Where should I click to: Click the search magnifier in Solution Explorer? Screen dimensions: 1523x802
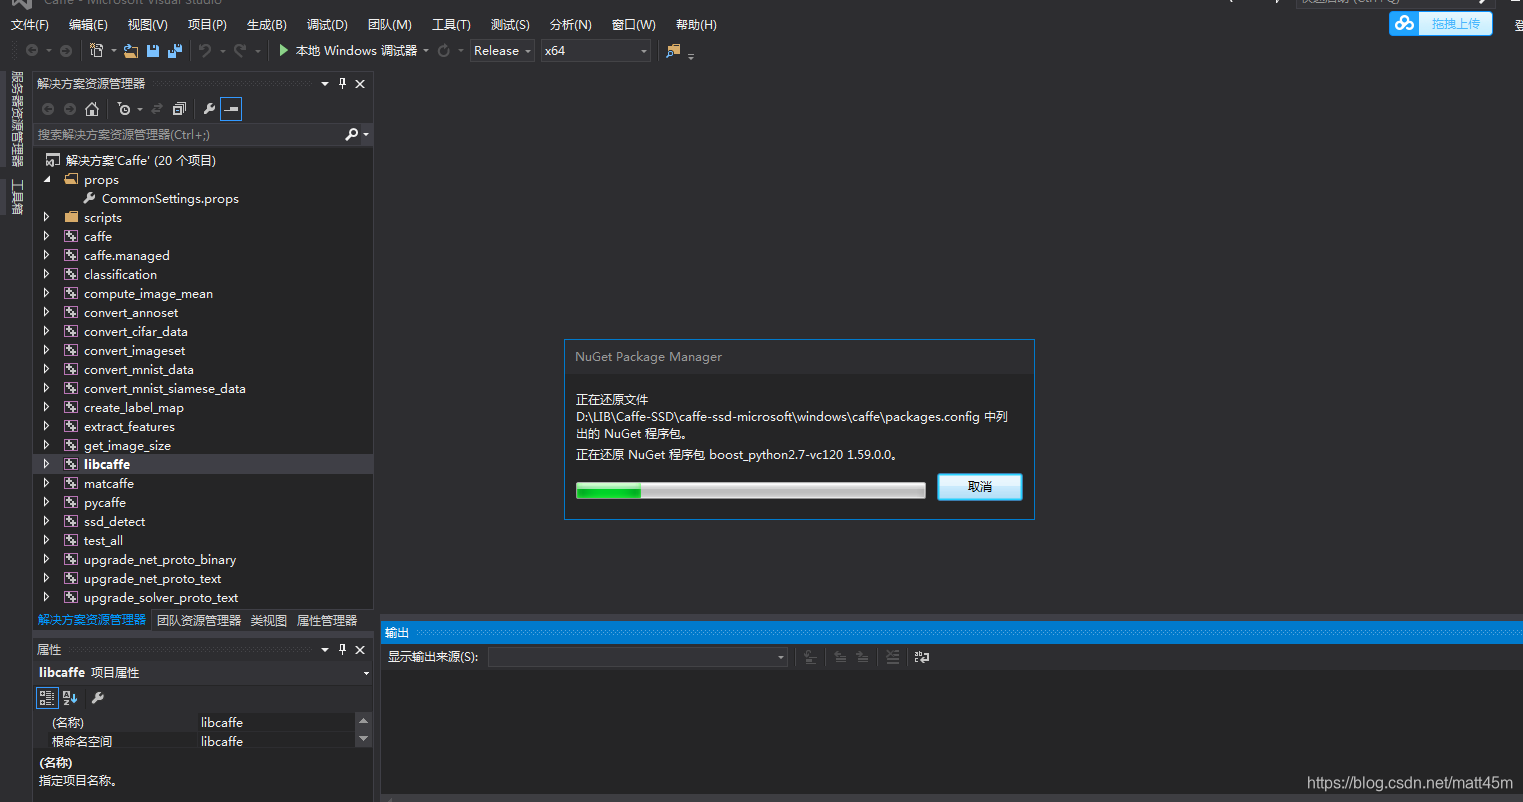[352, 134]
